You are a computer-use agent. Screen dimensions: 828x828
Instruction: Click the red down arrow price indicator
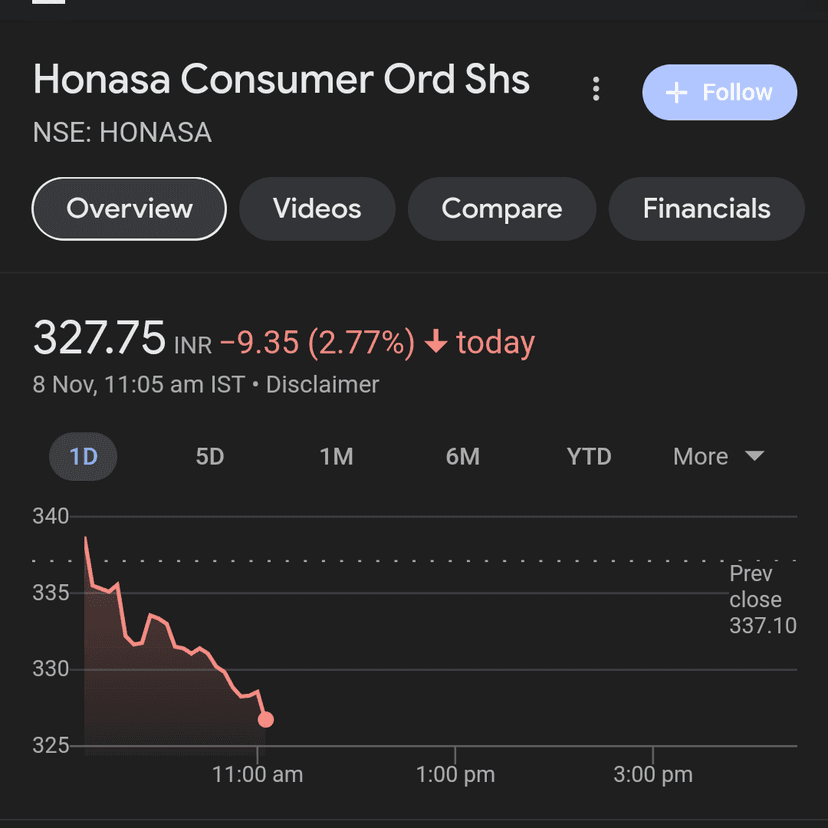435,343
